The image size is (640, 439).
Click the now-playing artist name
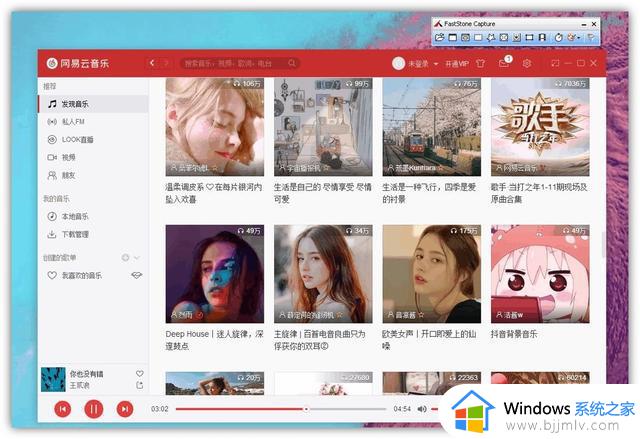(80, 385)
